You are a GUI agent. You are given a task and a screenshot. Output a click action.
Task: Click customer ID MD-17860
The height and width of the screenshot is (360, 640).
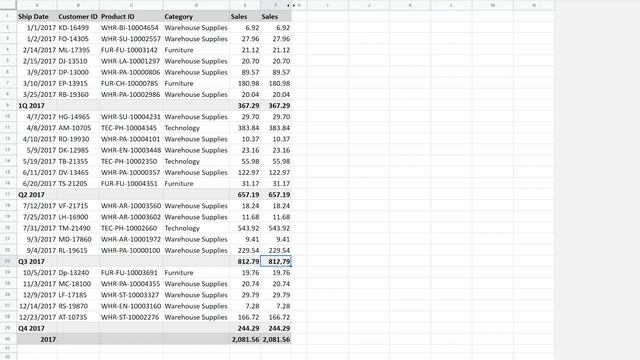pos(75,239)
